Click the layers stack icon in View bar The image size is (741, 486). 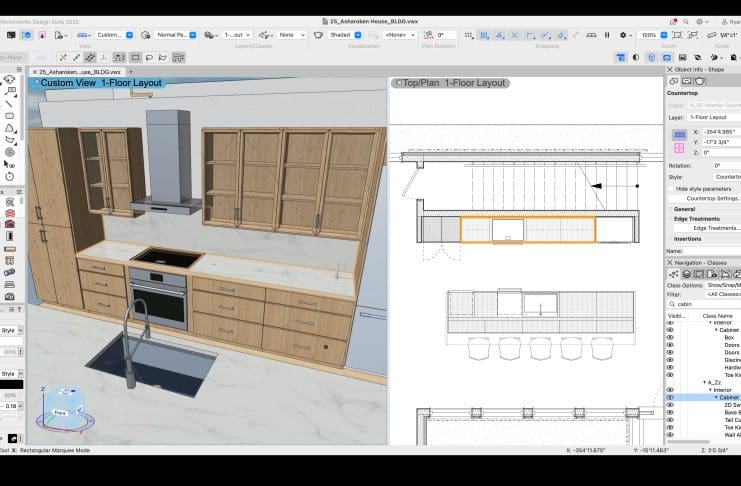(209, 34)
